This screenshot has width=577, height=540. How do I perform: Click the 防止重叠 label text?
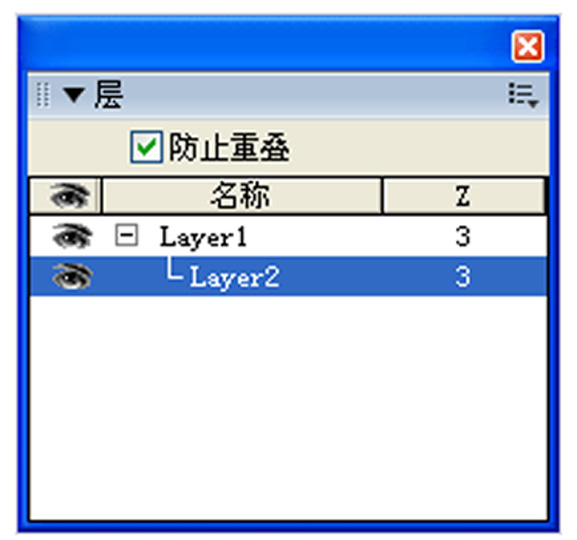[x=229, y=147]
